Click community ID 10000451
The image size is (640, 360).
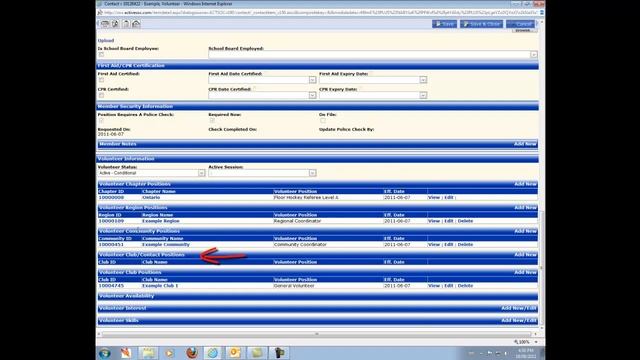pos(111,244)
